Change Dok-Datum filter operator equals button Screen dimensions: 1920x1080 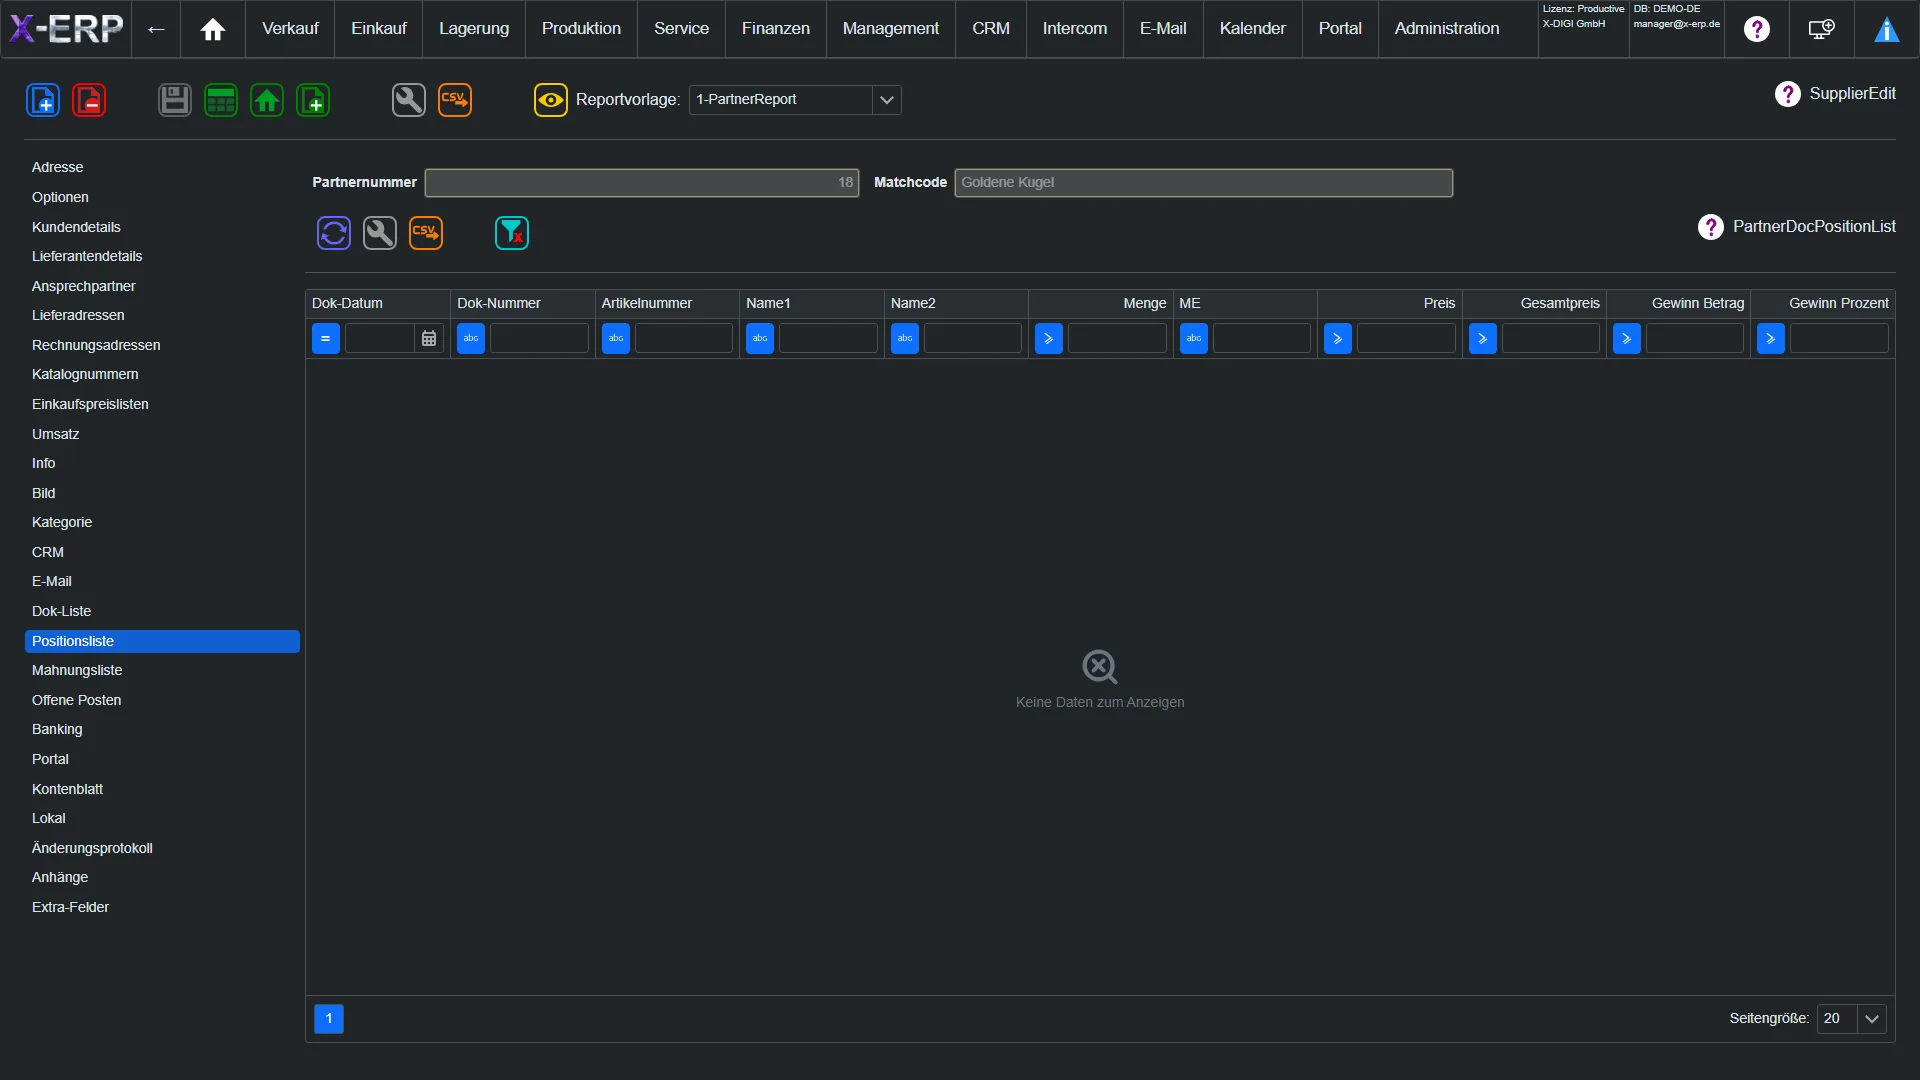326,338
